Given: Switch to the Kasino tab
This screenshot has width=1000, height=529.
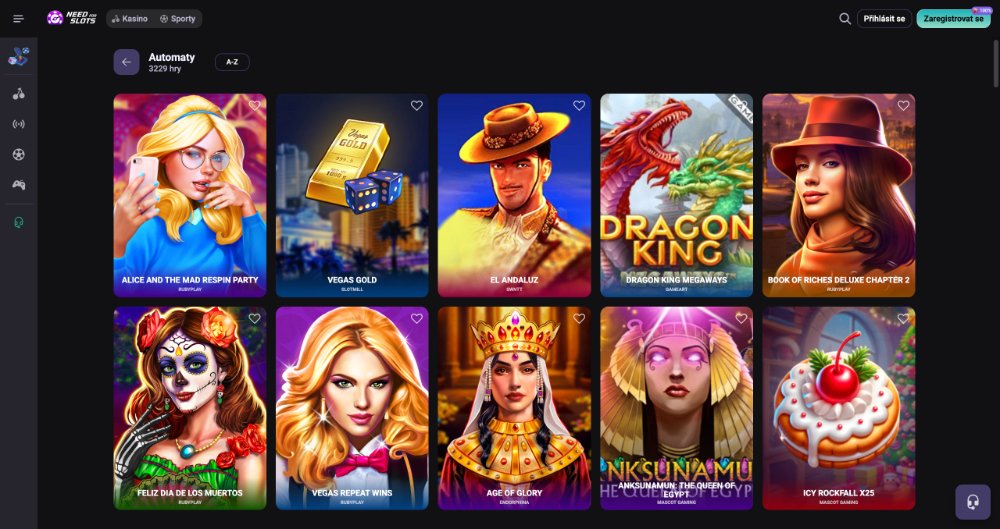Looking at the screenshot, I should tap(129, 19).
